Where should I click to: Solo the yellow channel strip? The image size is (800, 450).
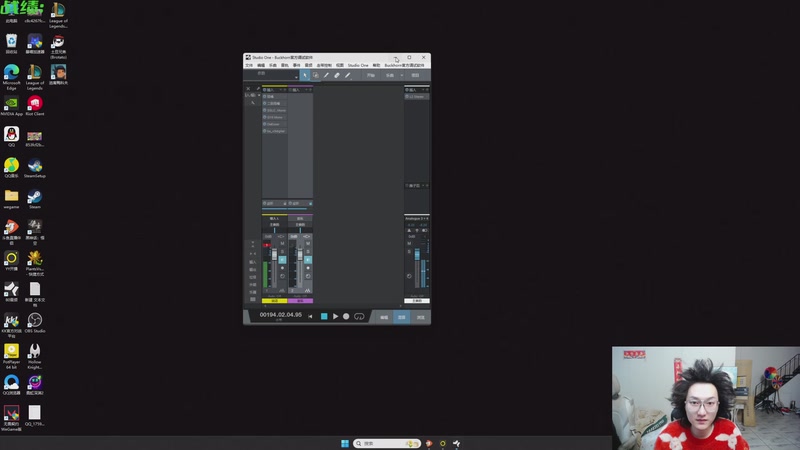point(282,252)
